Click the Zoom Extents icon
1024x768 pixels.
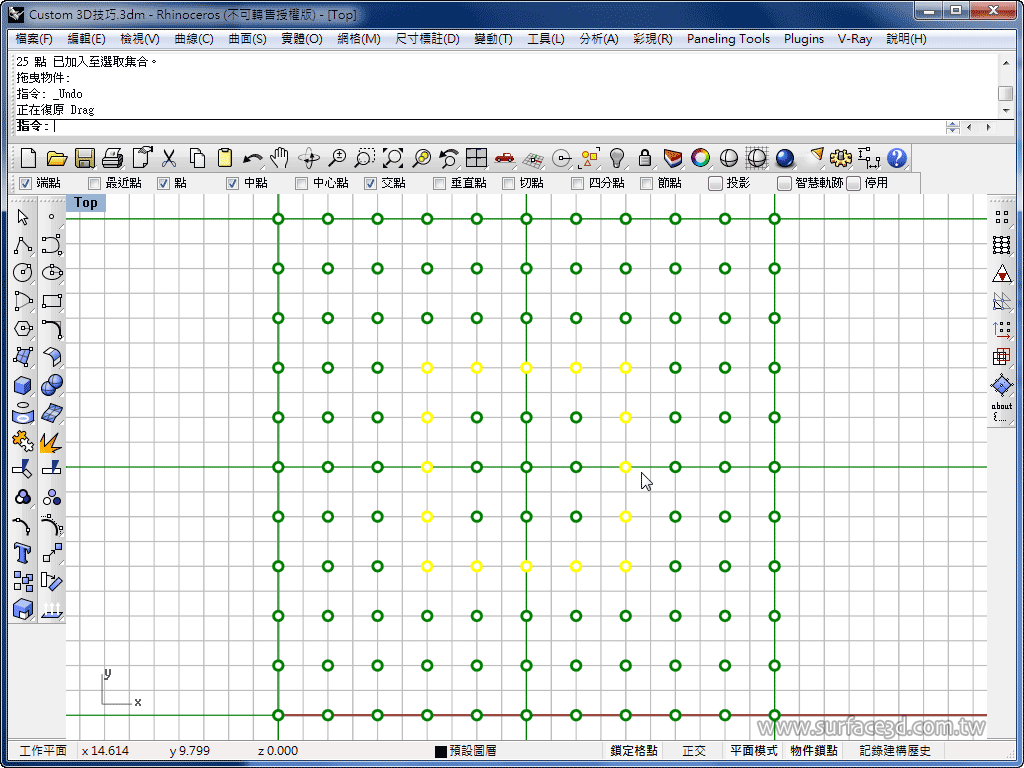tap(392, 158)
